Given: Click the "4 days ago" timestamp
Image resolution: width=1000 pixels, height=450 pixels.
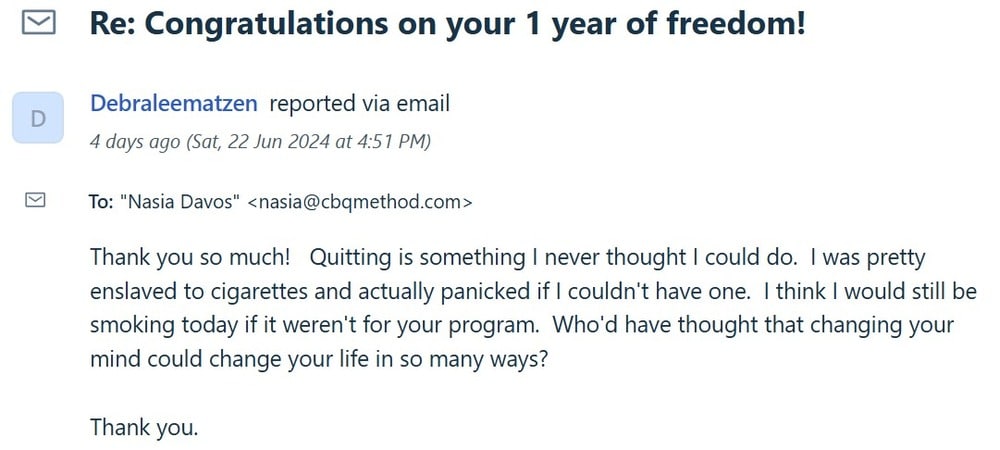Looking at the screenshot, I should (x=135, y=141).
